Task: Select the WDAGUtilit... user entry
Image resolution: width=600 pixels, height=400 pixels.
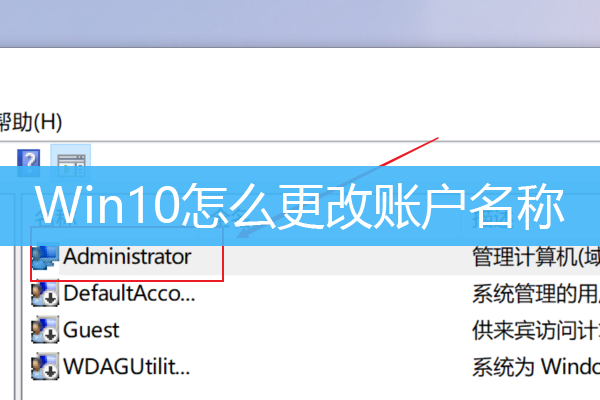Action: pyautogui.click(x=126, y=366)
